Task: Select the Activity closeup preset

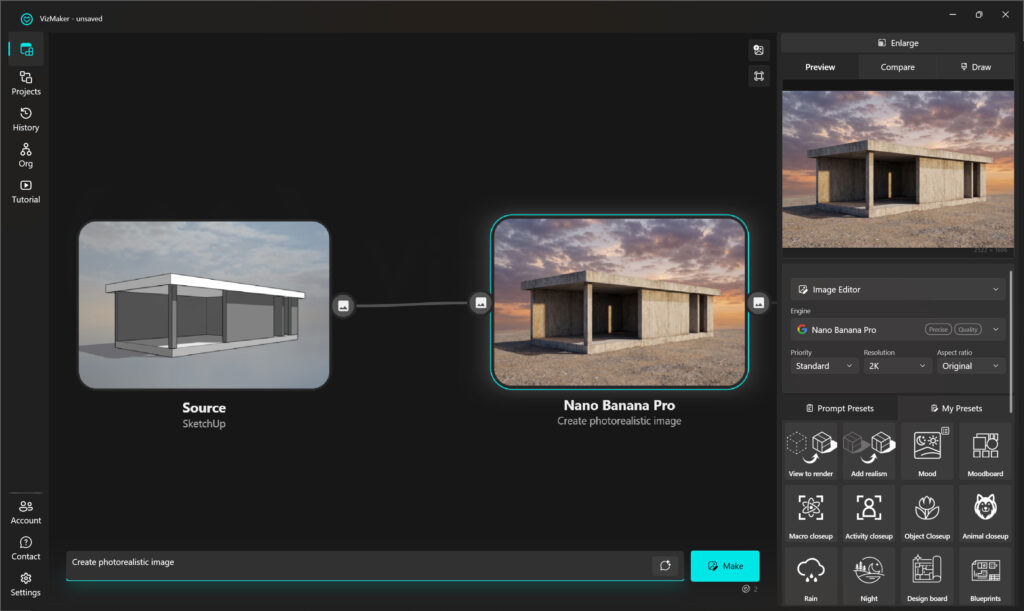Action: pyautogui.click(x=869, y=514)
